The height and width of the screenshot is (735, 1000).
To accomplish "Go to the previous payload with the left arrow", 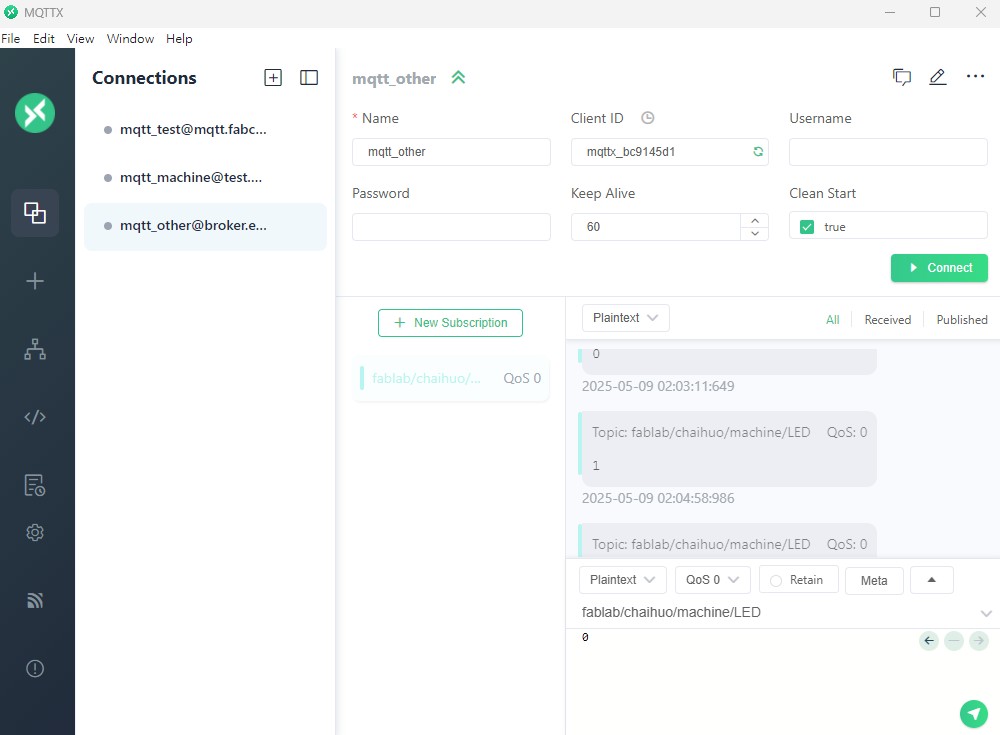I will (x=929, y=641).
